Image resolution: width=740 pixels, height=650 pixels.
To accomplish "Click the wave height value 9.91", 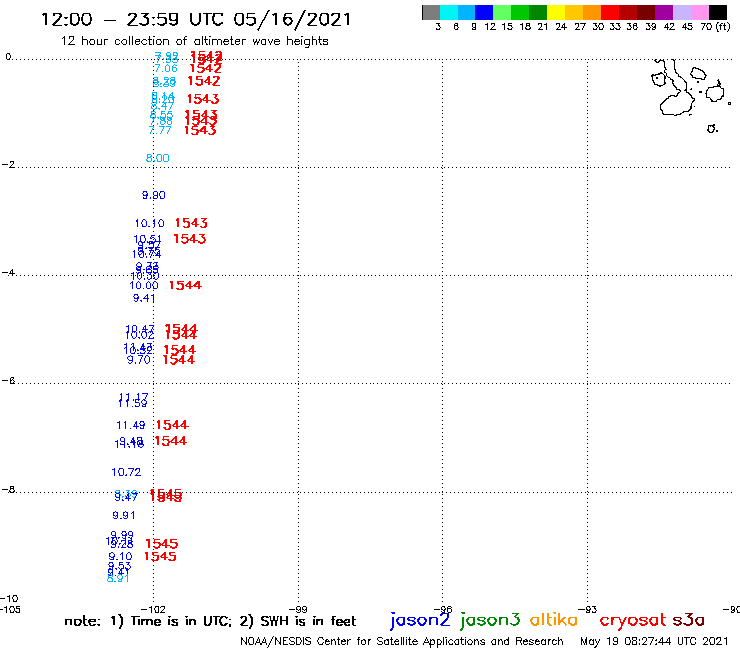I will (x=124, y=515).
